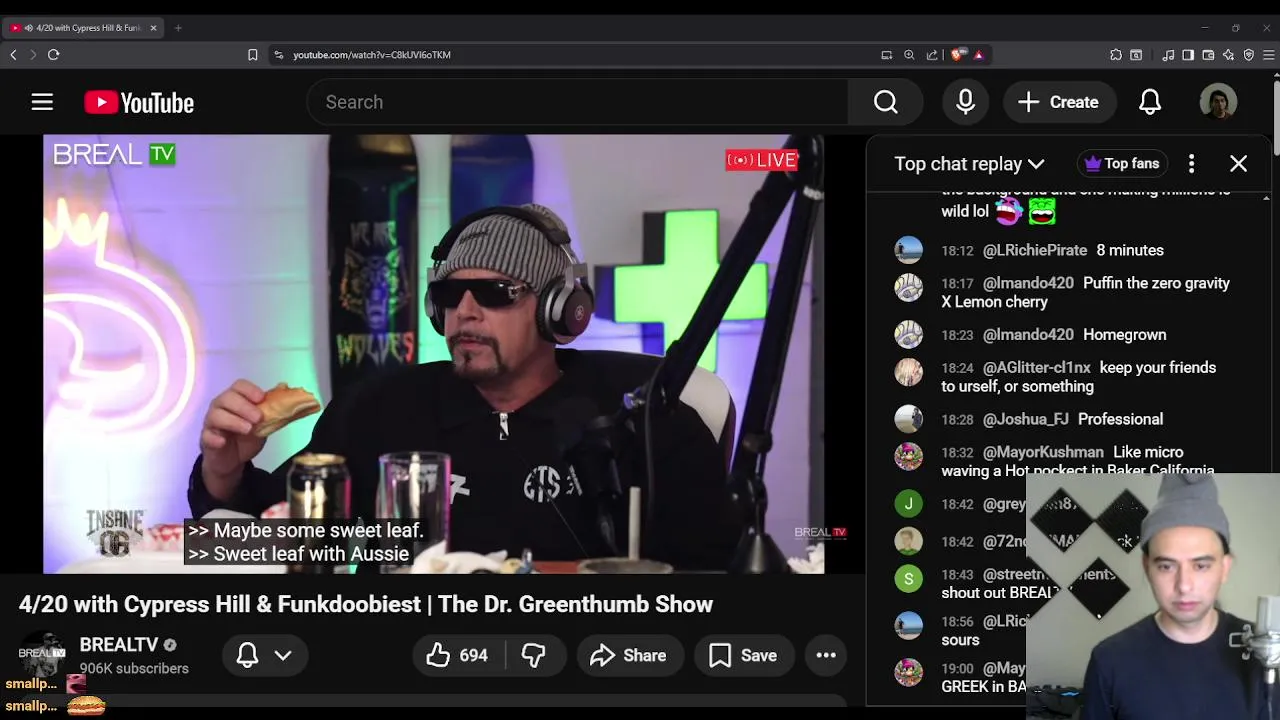
Task: Dislike the video with thumbs down
Action: point(533,655)
